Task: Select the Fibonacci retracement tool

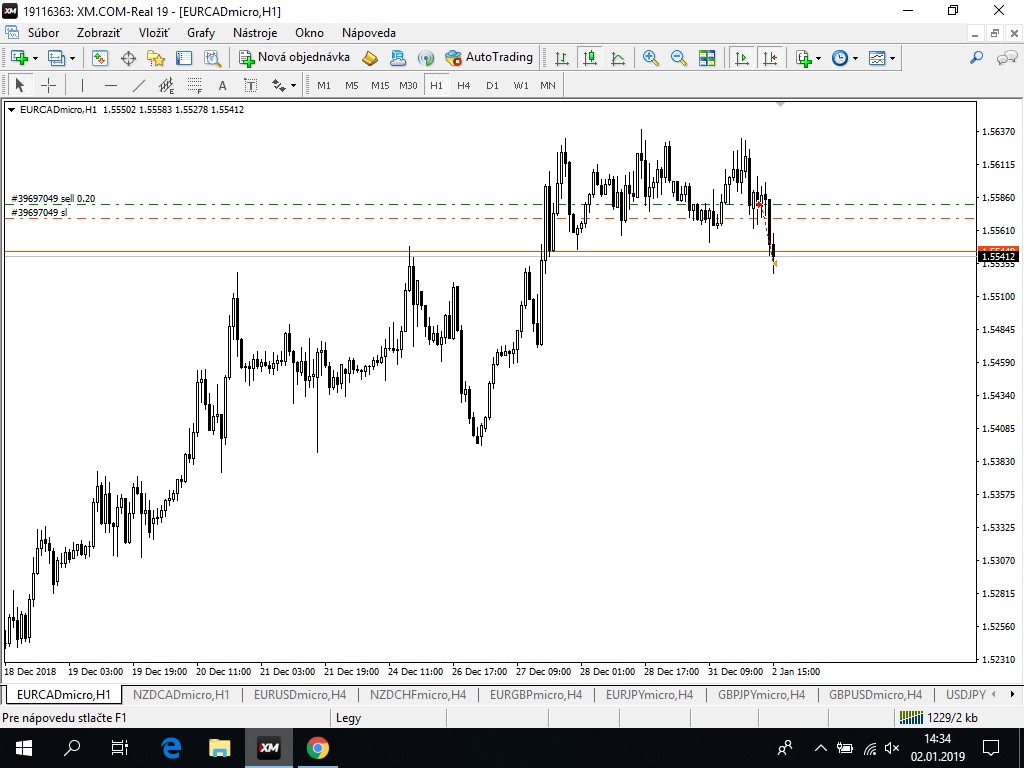Action: tap(195, 86)
